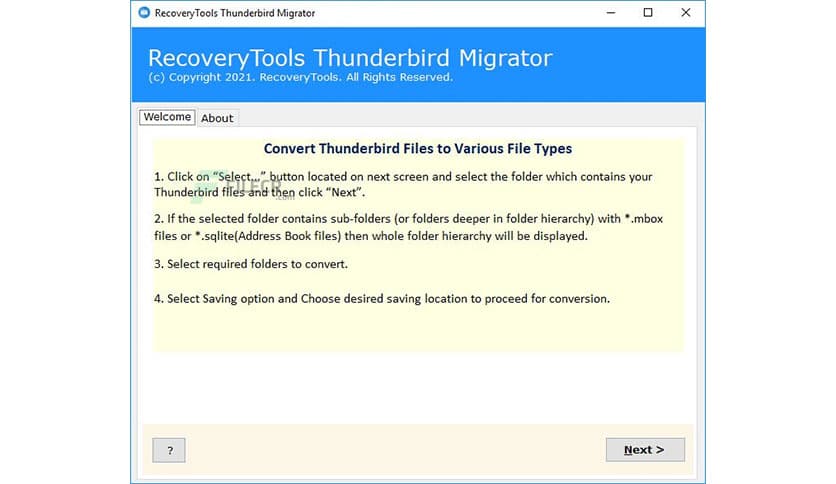Click the heading "Convert Thunderbird Files to Various File Types"
836x484 pixels.
418,149
